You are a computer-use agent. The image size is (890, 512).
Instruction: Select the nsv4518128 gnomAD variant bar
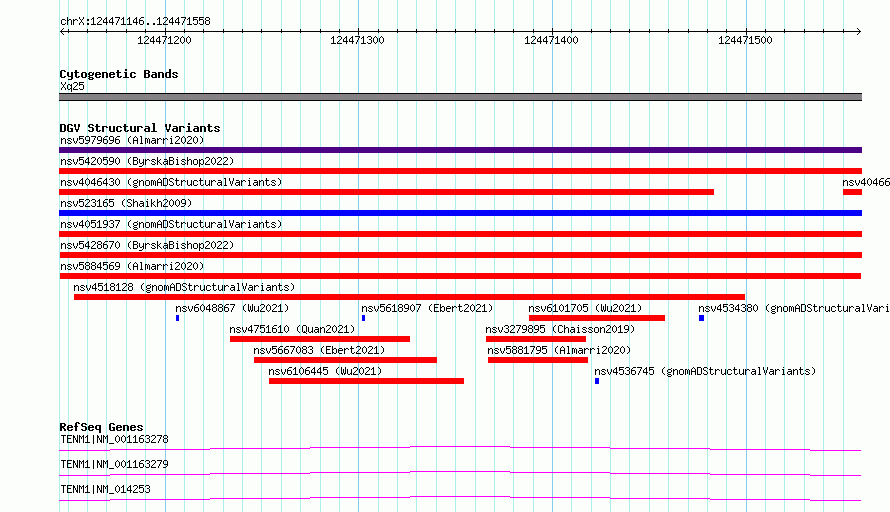click(409, 297)
